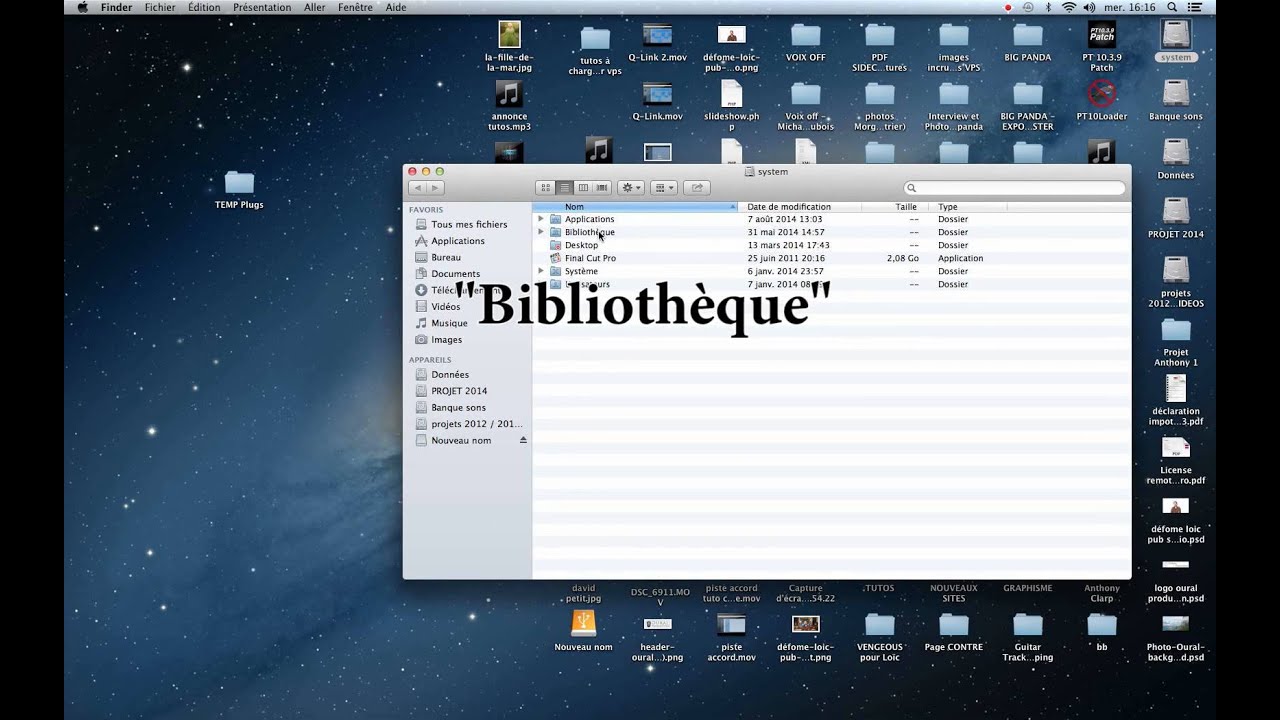The image size is (1280, 720).
Task: Expand the Bibliothèque folder disclosure triangle
Action: [541, 232]
